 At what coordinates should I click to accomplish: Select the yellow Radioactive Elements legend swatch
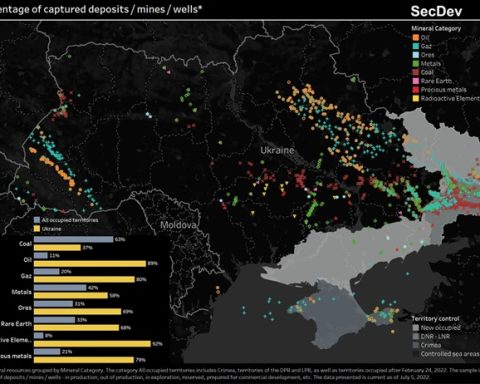pos(416,98)
